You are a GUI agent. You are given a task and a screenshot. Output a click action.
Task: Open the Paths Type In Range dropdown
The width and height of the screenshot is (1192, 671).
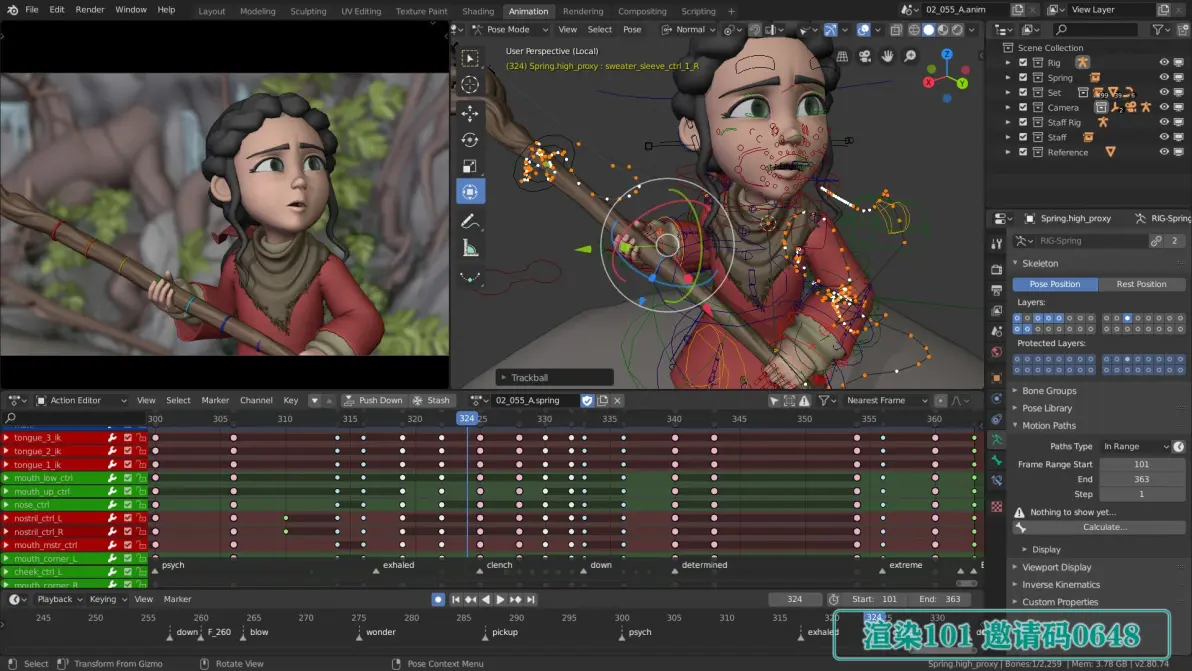1136,447
